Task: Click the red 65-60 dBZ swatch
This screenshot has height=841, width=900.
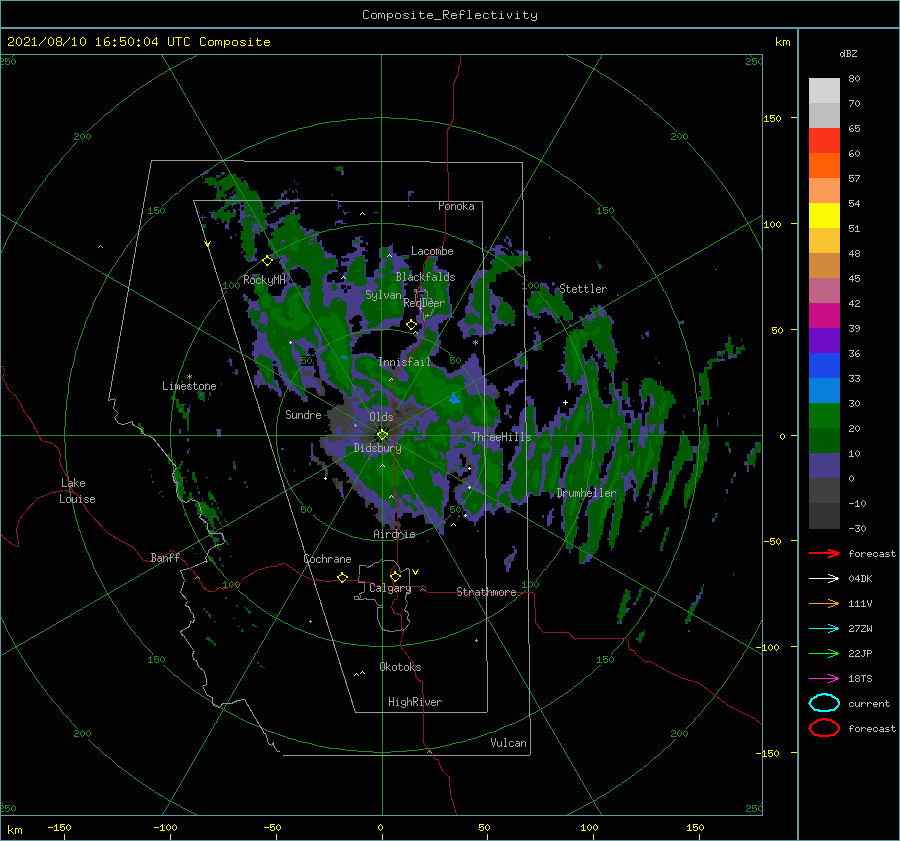Action: (x=824, y=141)
